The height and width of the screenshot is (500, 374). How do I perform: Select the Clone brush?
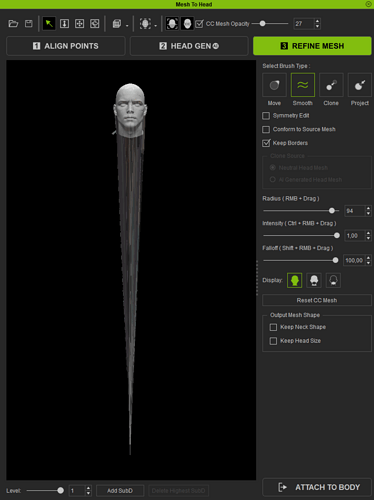click(x=331, y=85)
